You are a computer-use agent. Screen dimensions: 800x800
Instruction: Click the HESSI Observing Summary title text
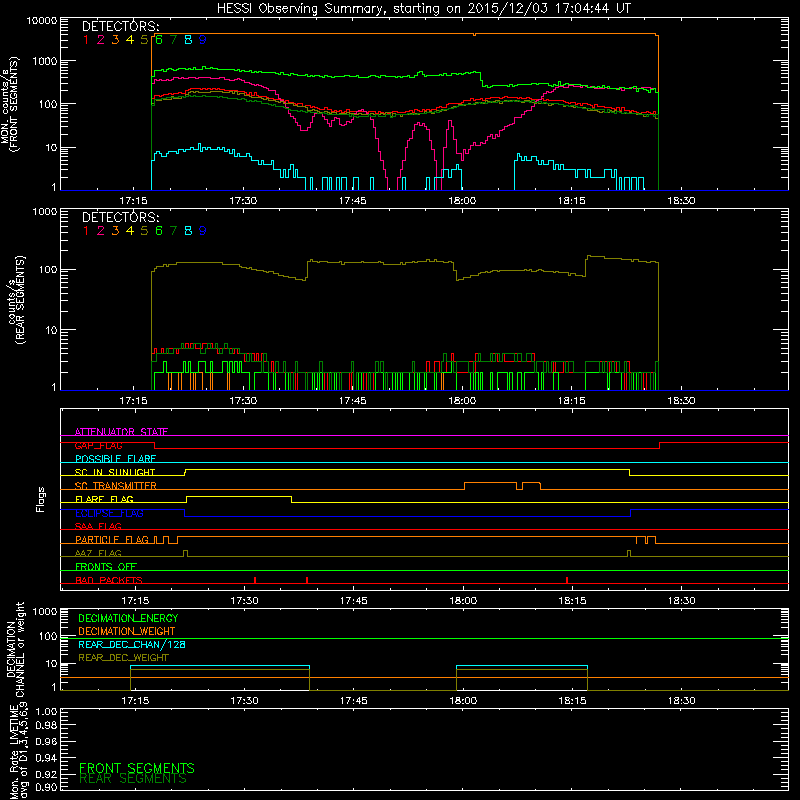click(x=423, y=9)
